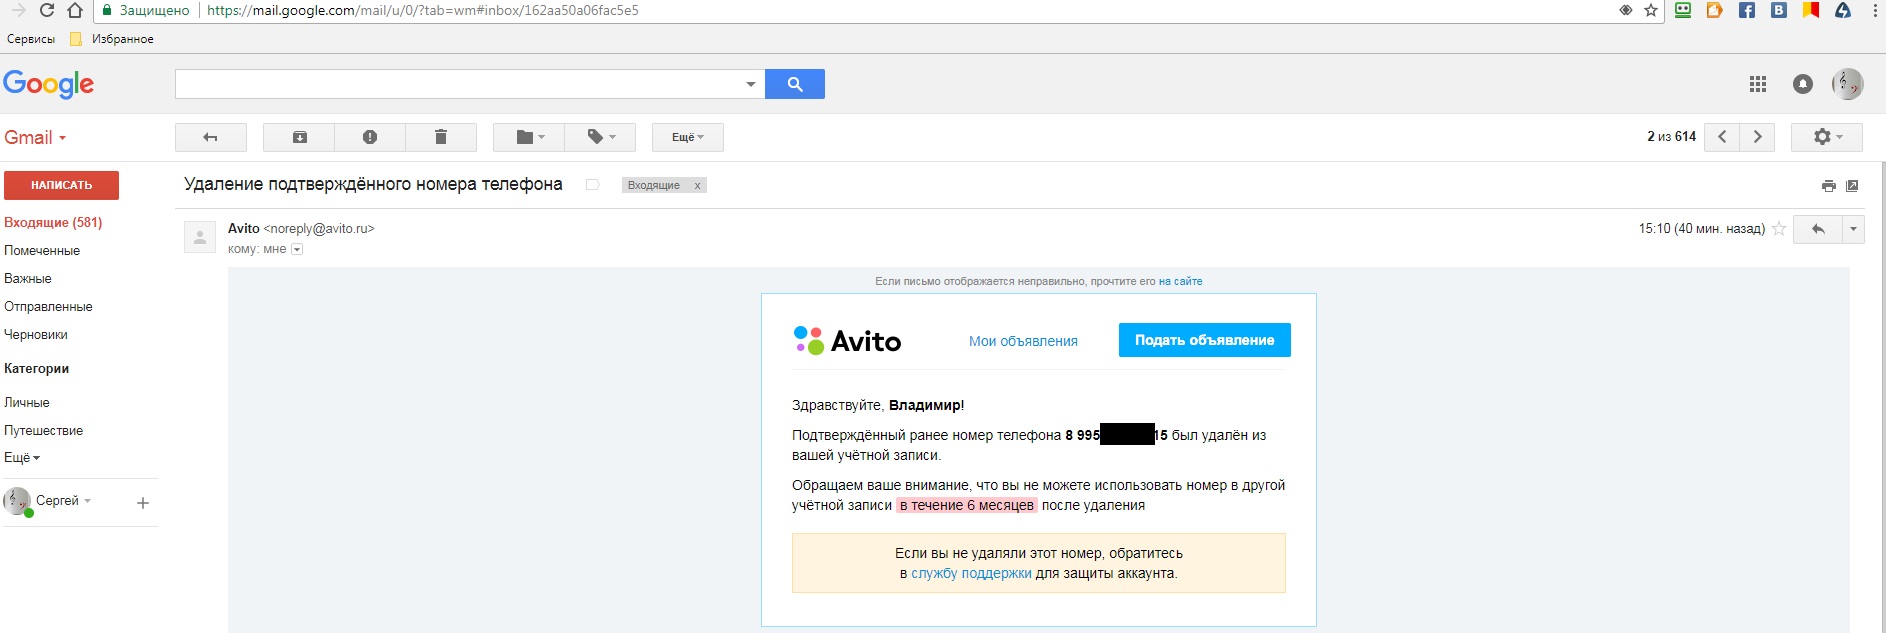Open the VK extension icon
Image resolution: width=1886 pixels, height=633 pixels.
point(1779,10)
